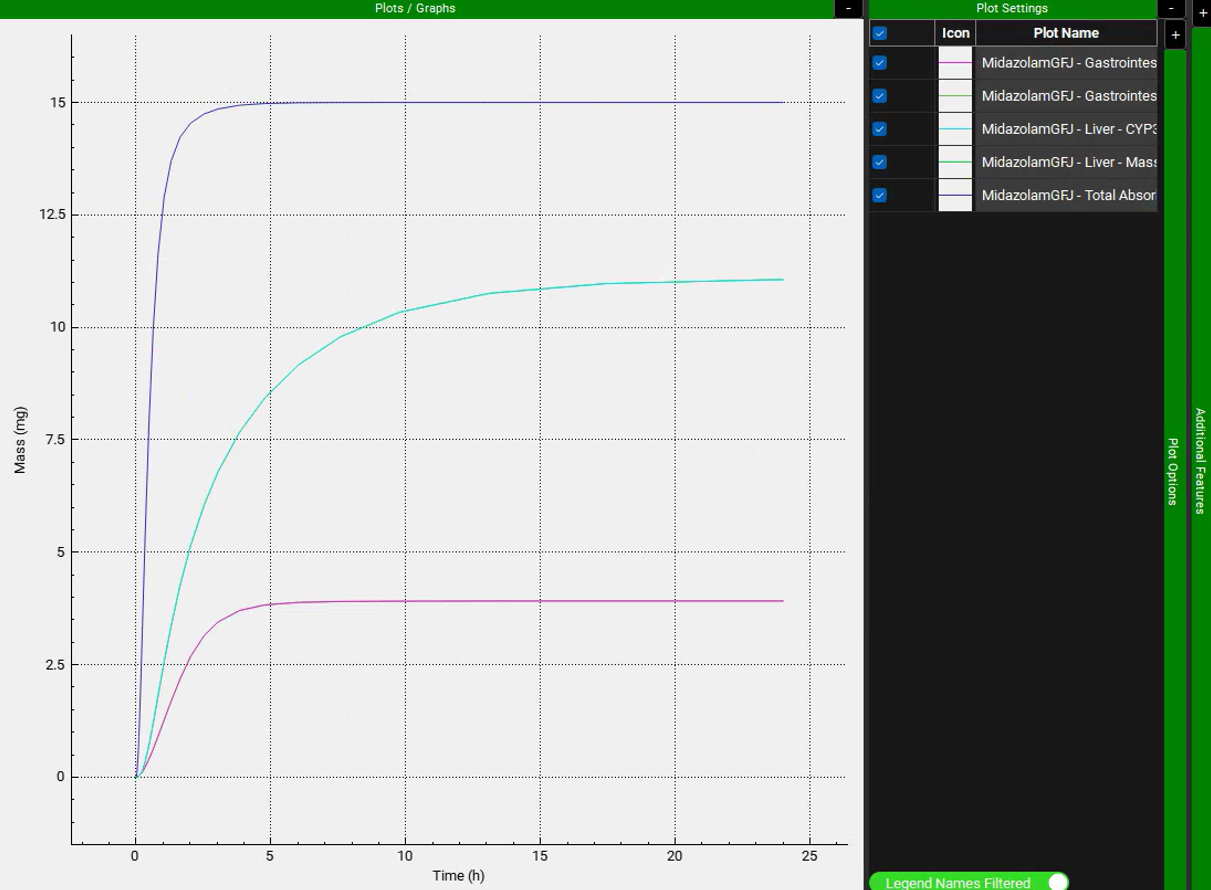Hide the MidazolamGFJ Total Absor plot via checkbox
Image resolution: width=1211 pixels, height=890 pixels.
tap(880, 195)
